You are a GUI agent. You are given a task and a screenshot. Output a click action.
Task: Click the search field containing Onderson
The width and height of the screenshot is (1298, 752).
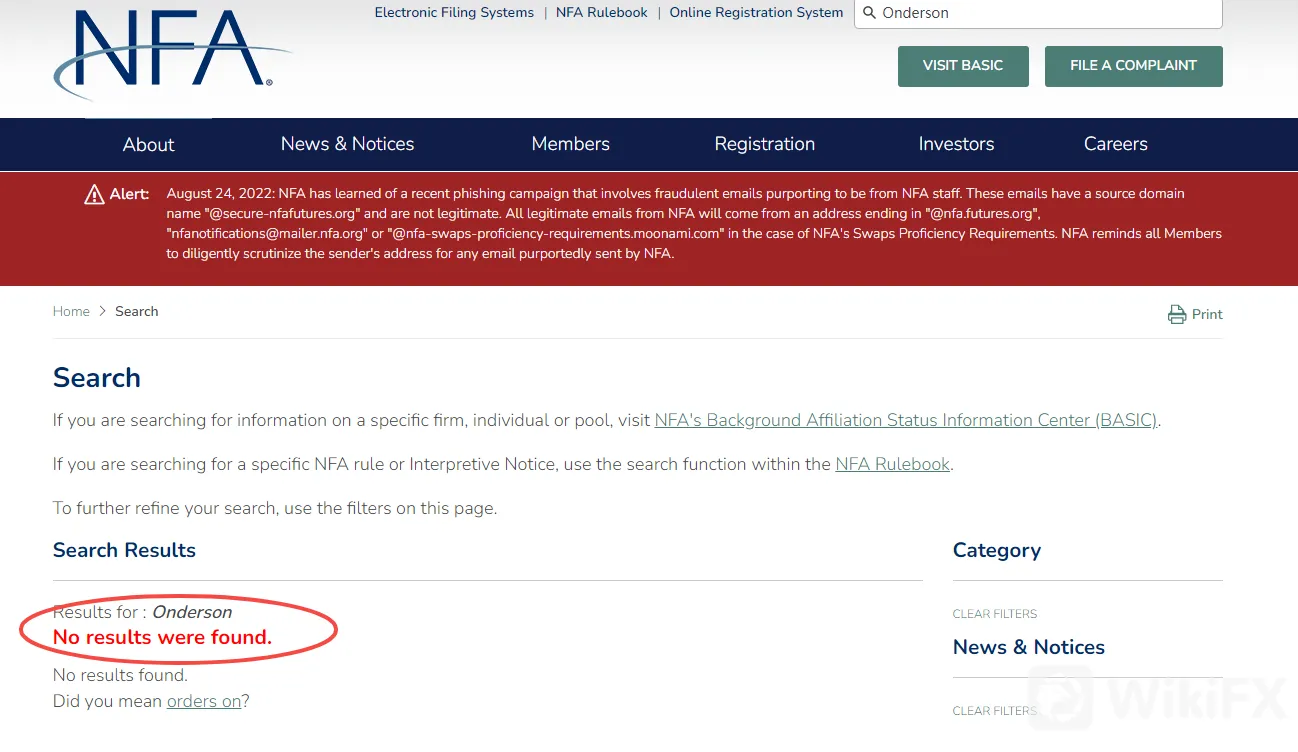point(1038,13)
